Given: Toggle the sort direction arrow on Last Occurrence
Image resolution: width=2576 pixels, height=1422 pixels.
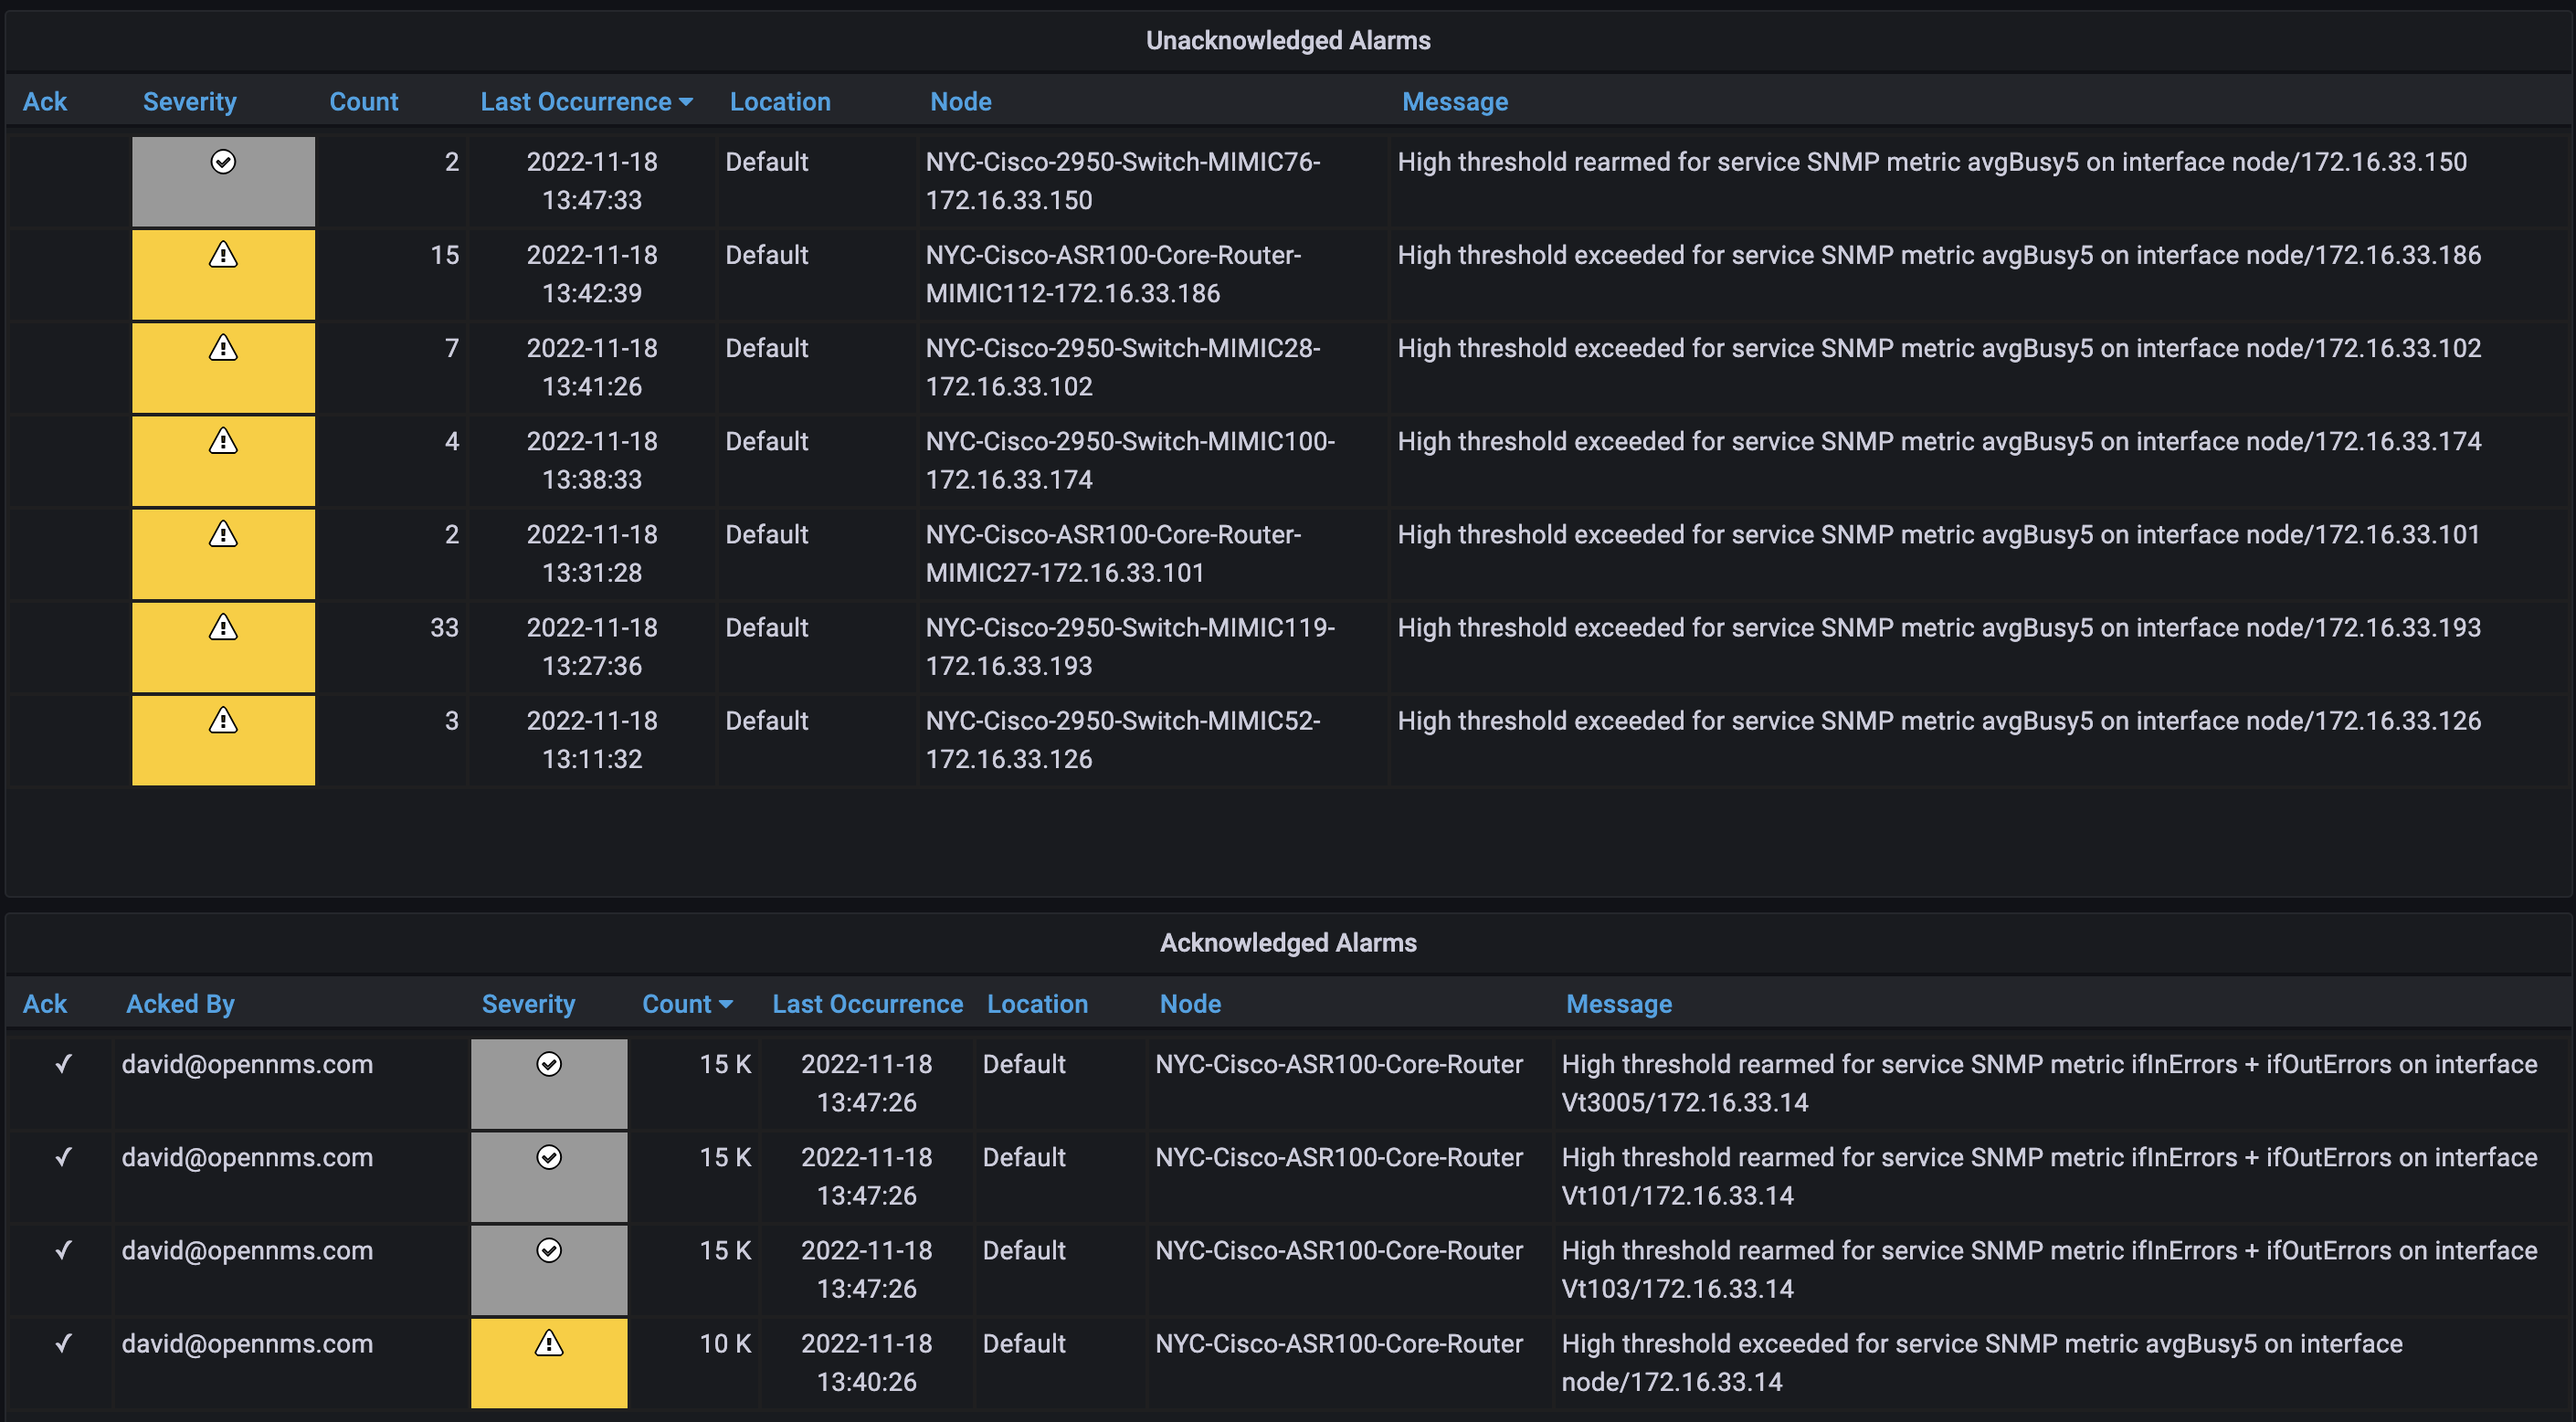Looking at the screenshot, I should pos(685,101).
